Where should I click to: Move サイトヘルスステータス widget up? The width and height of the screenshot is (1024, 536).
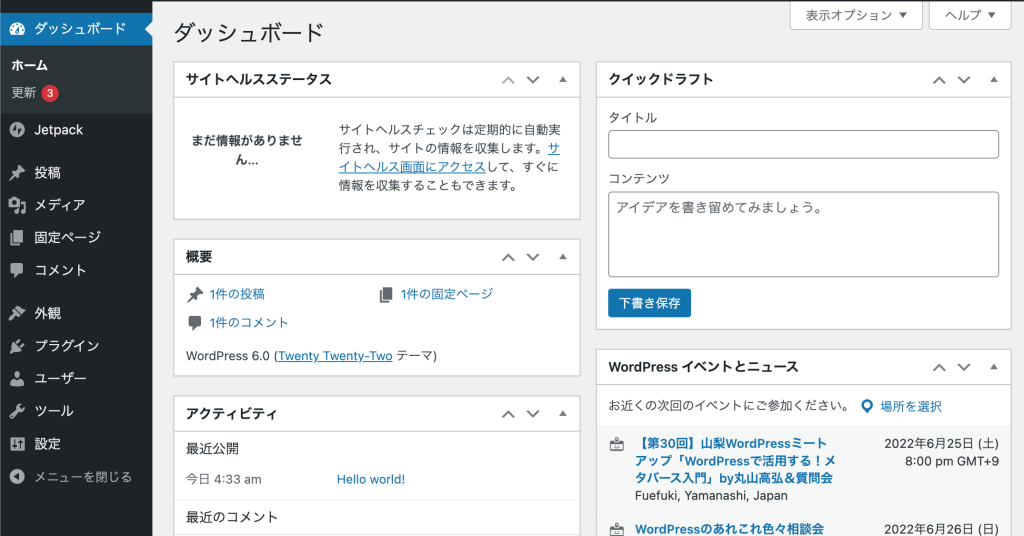pos(508,80)
